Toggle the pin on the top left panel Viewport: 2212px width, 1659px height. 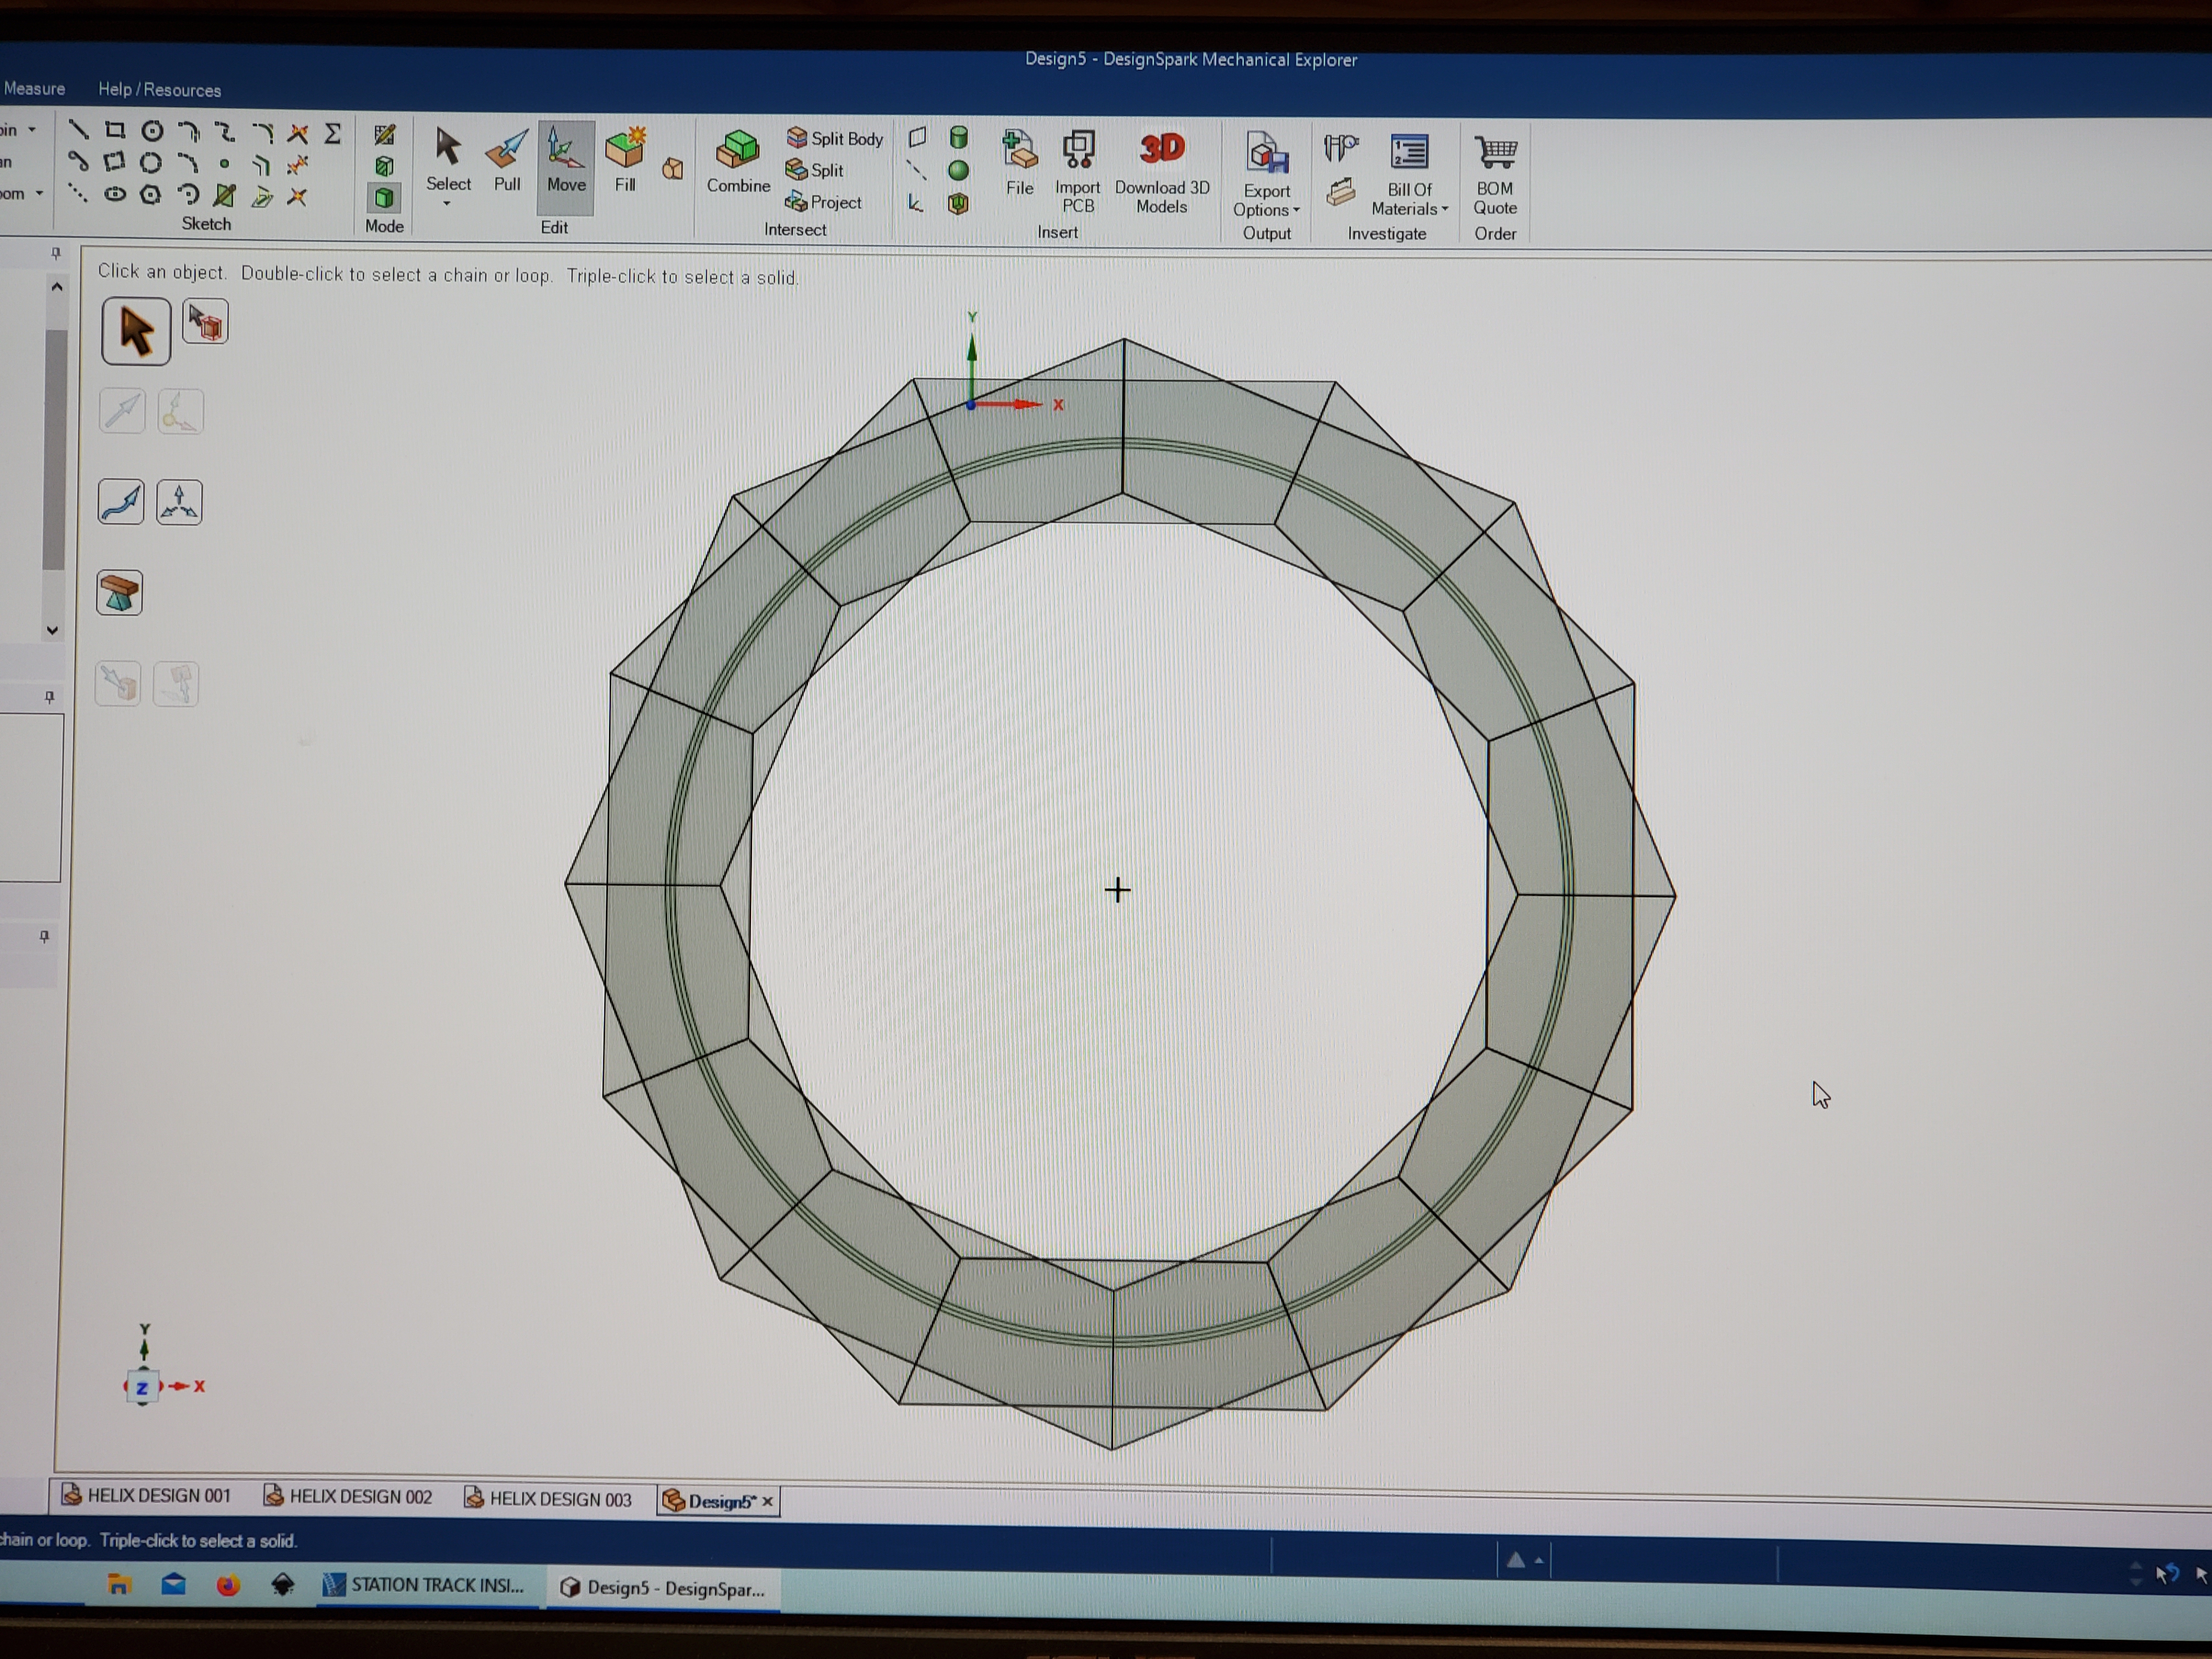pos(56,253)
